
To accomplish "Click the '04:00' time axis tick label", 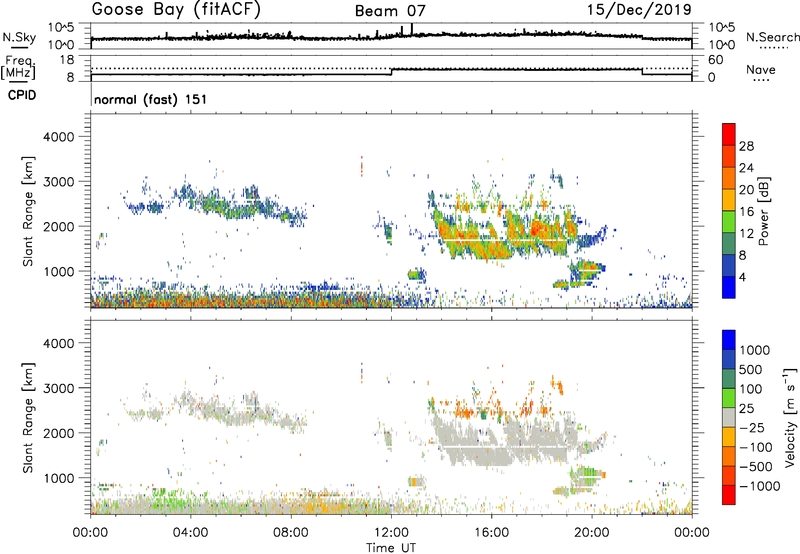I will (x=191, y=533).
